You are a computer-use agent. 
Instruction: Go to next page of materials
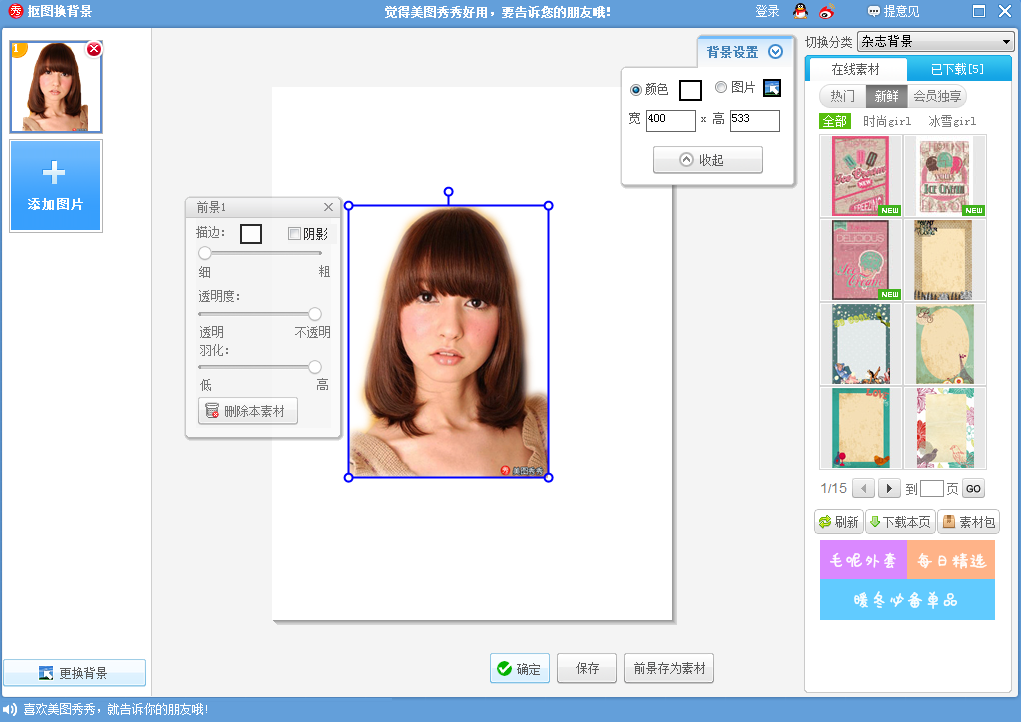(888, 489)
